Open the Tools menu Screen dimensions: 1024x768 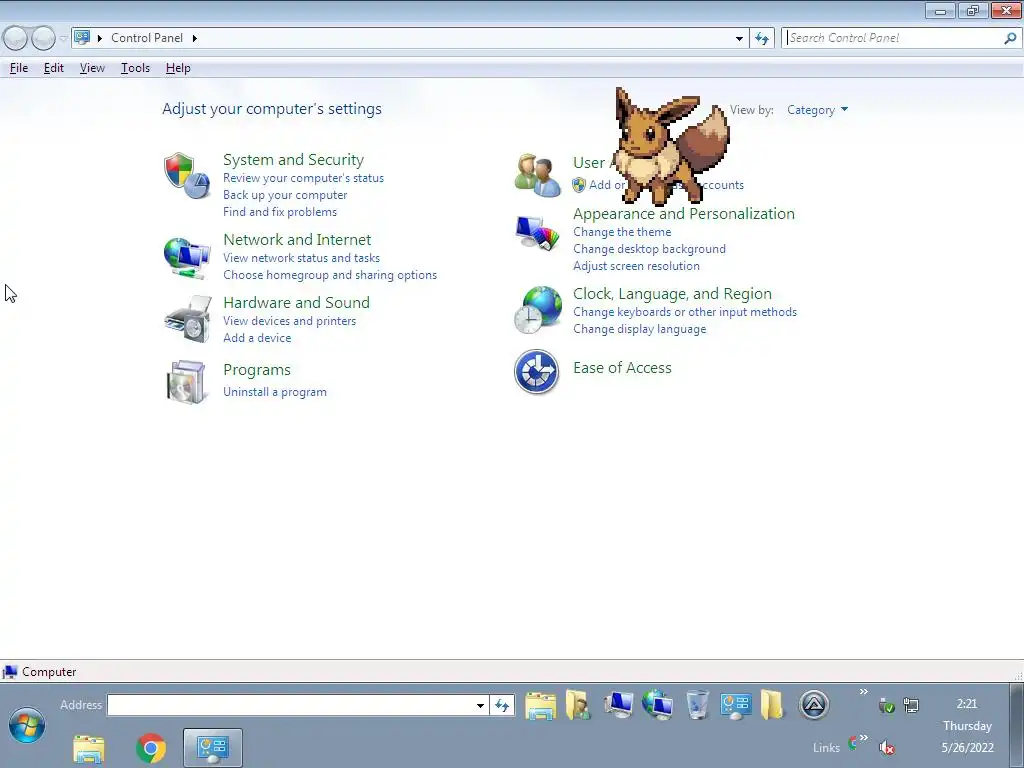pyautogui.click(x=135, y=68)
